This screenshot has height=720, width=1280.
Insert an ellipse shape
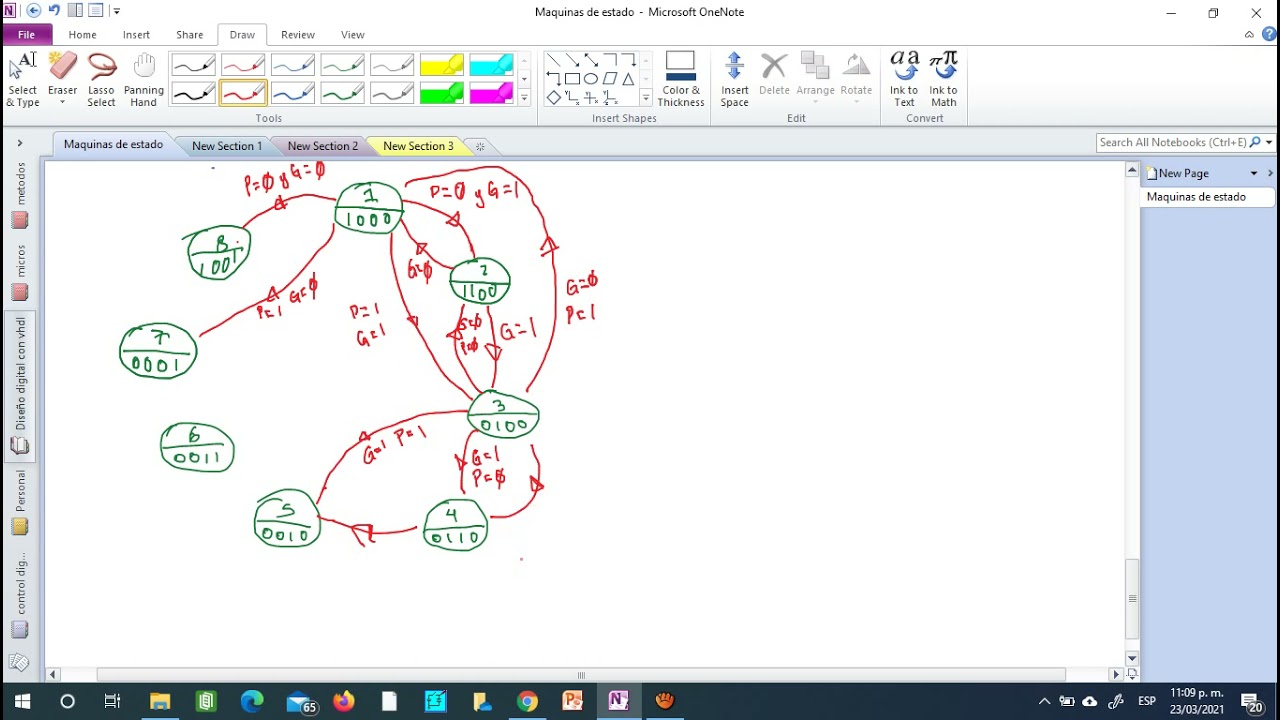pos(591,79)
